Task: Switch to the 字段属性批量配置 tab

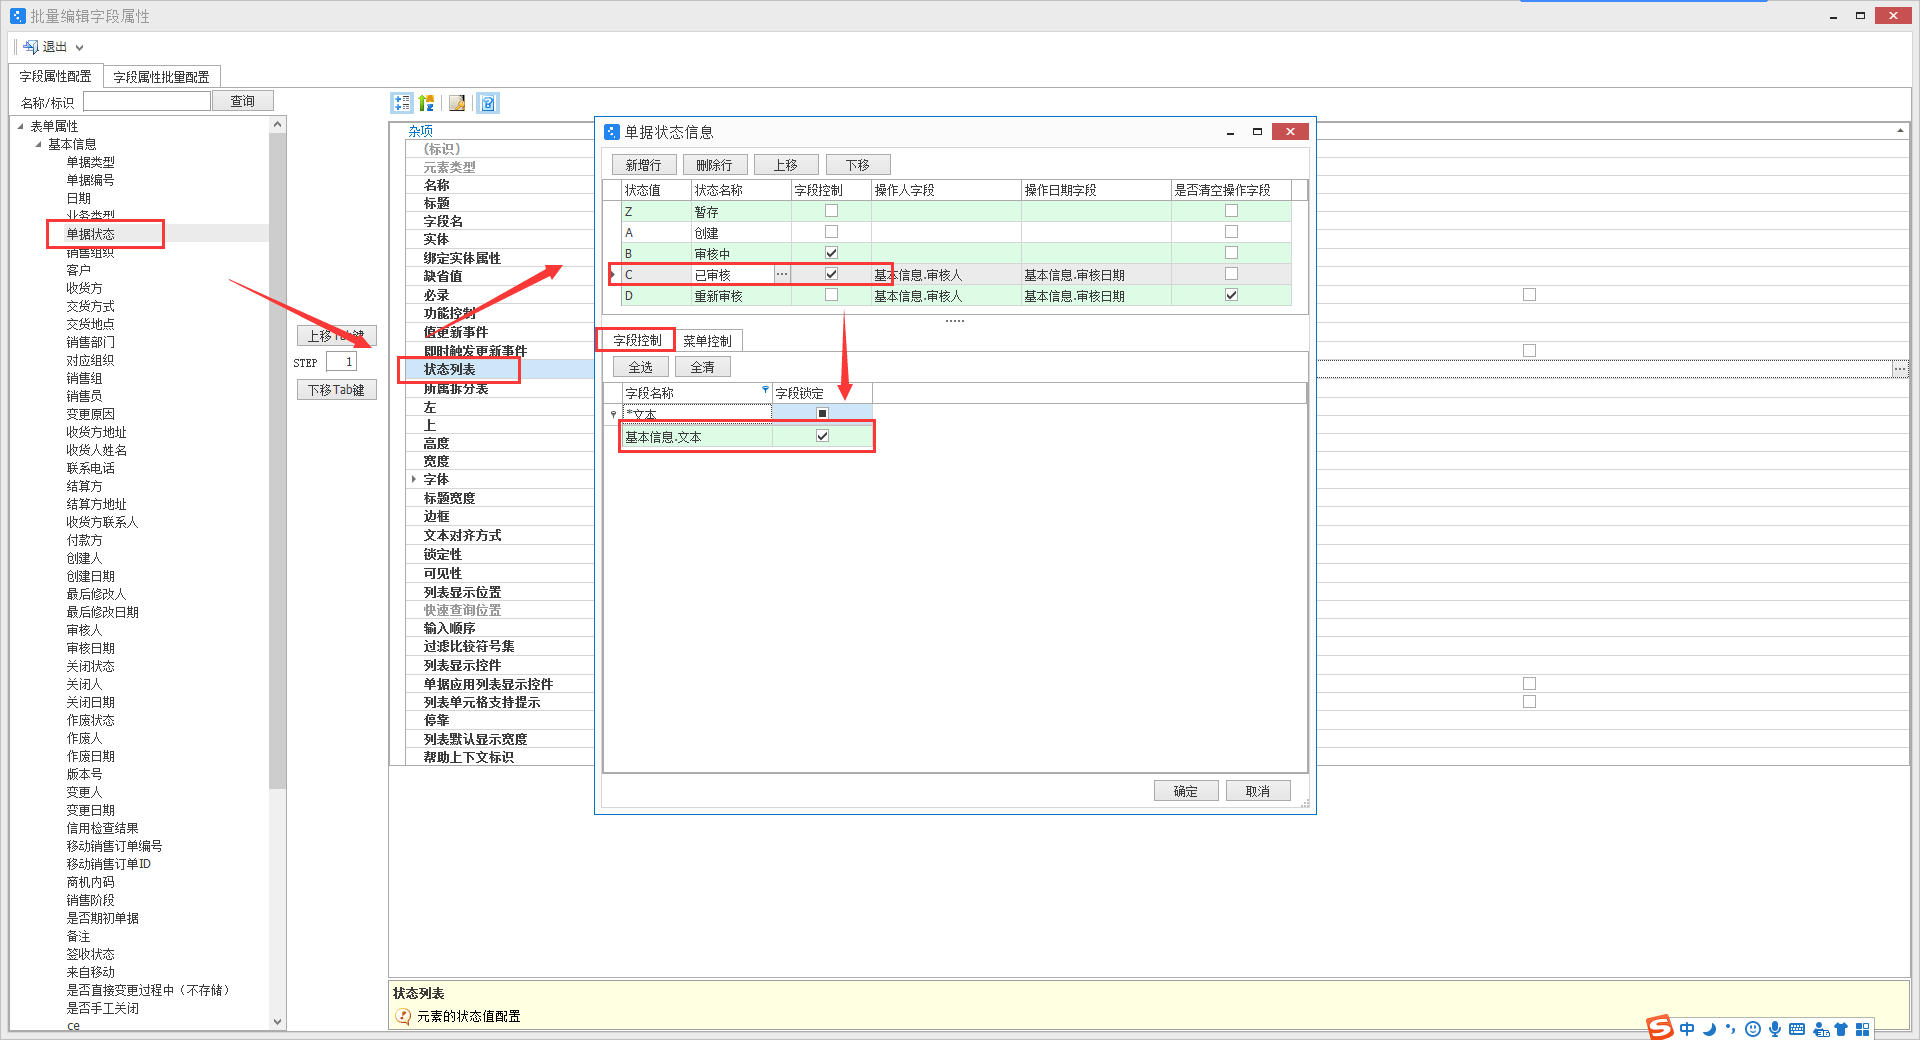Action: tap(163, 76)
